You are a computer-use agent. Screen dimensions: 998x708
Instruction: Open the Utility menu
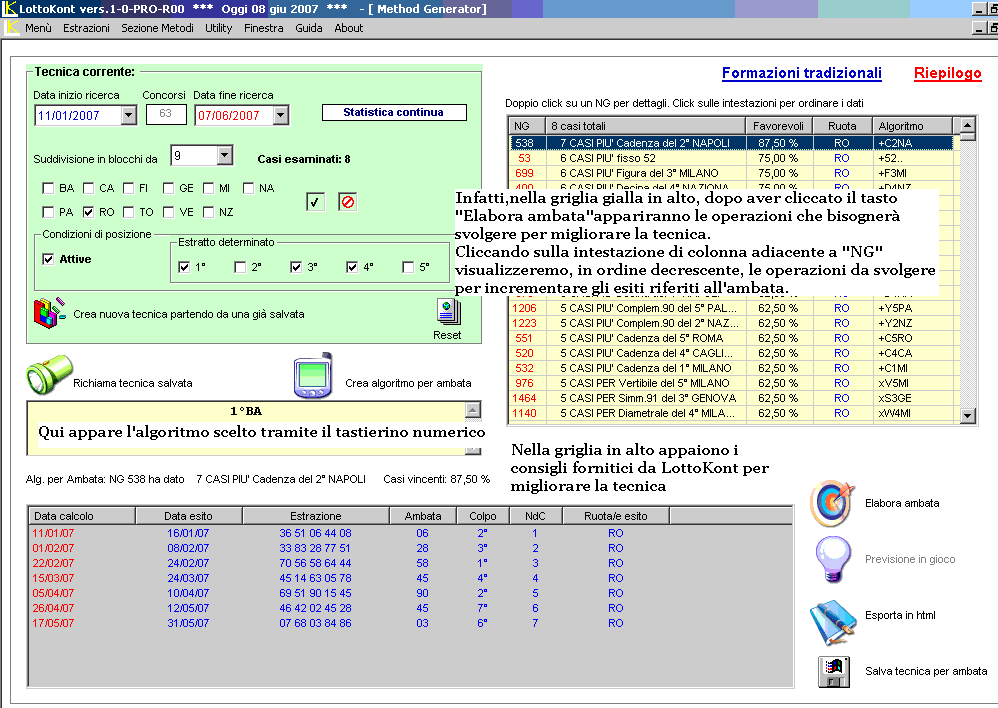(x=218, y=28)
